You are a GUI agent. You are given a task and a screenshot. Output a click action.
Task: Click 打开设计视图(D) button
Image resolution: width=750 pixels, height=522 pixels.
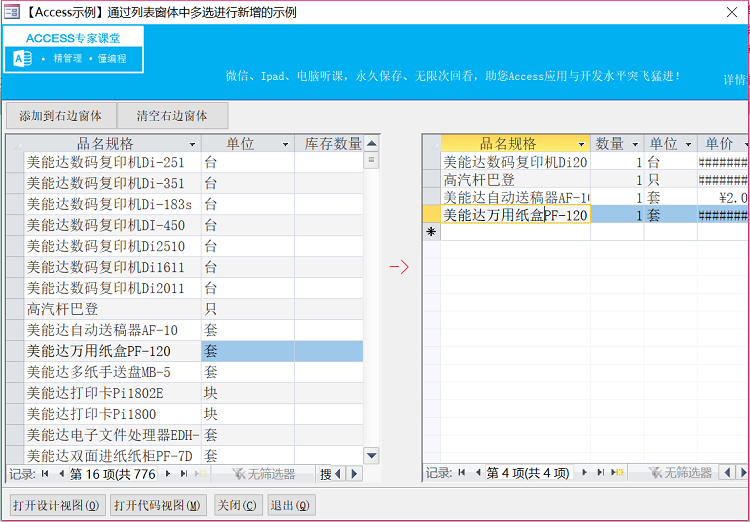pos(56,505)
